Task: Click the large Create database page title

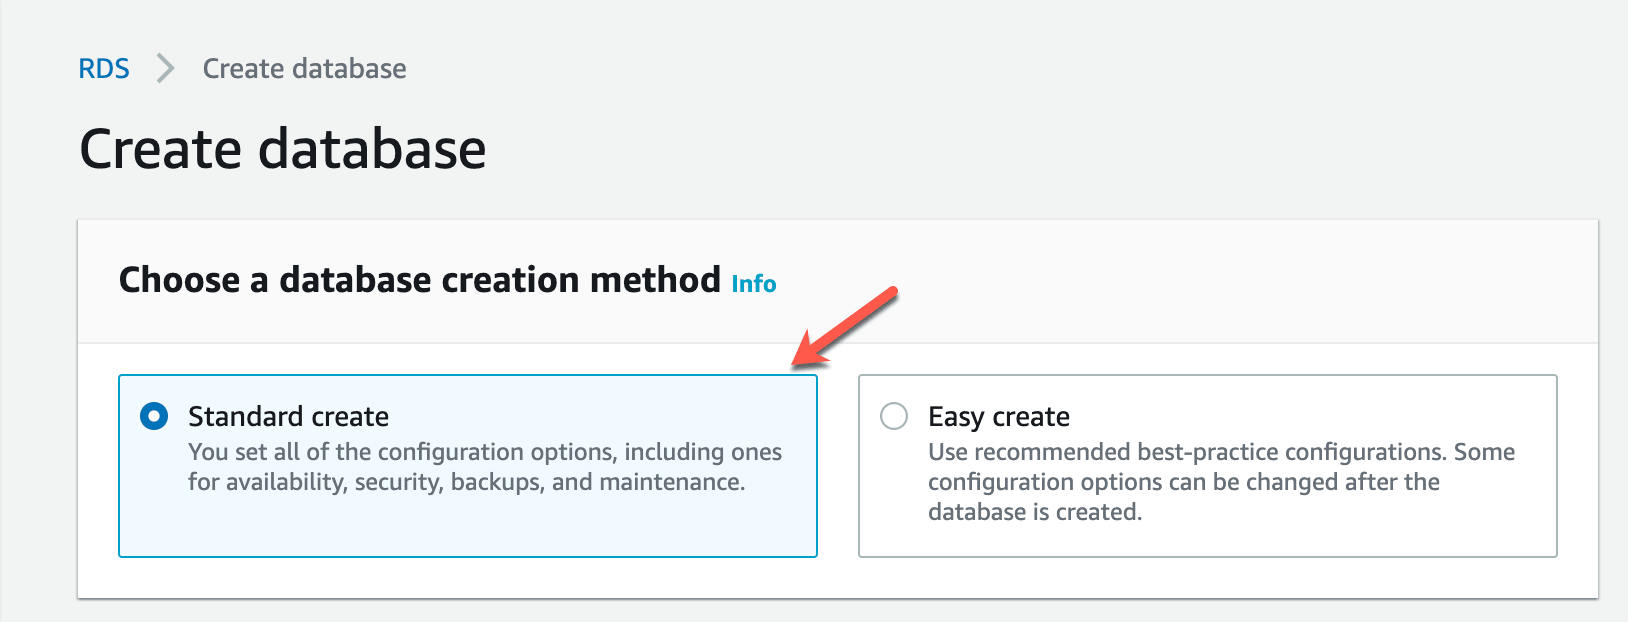Action: click(x=283, y=150)
